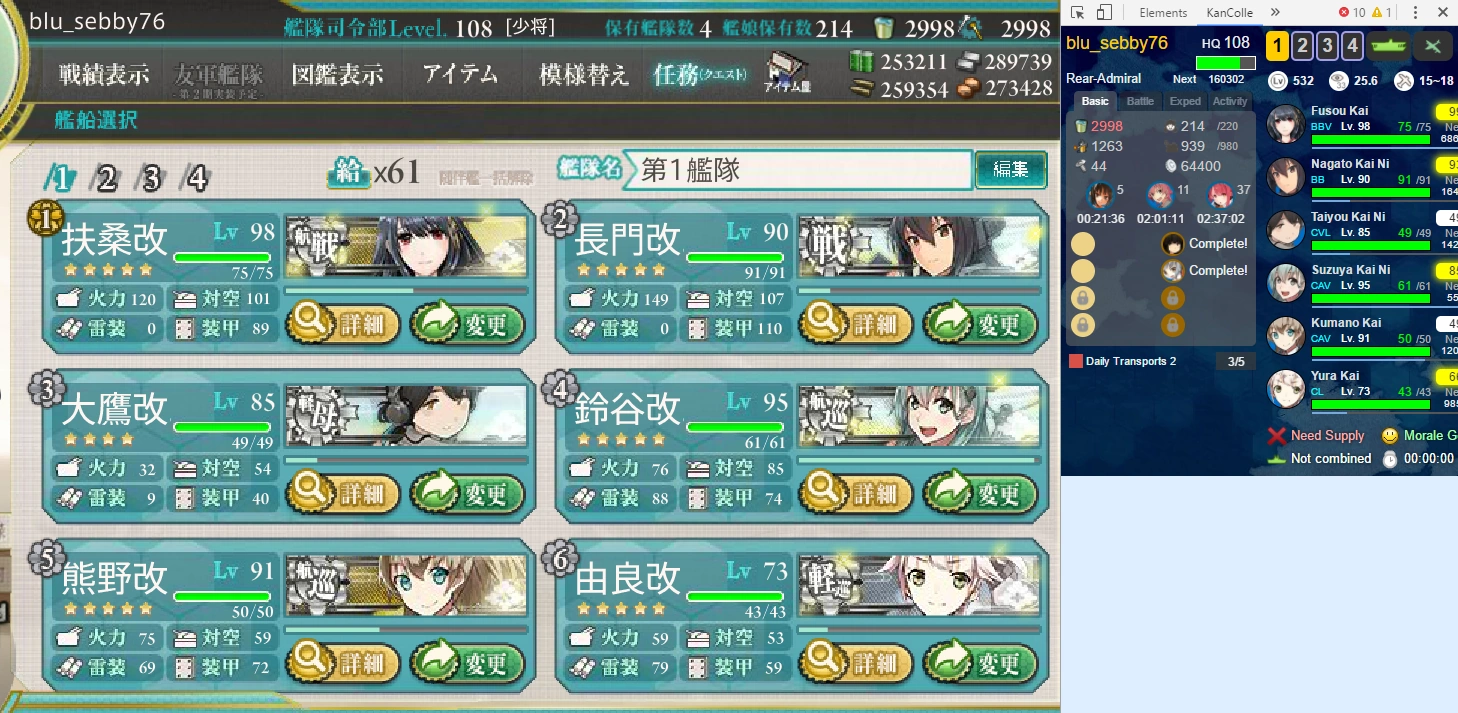
Task: Open DevTools three-dot options menu
Action: 1415,13
